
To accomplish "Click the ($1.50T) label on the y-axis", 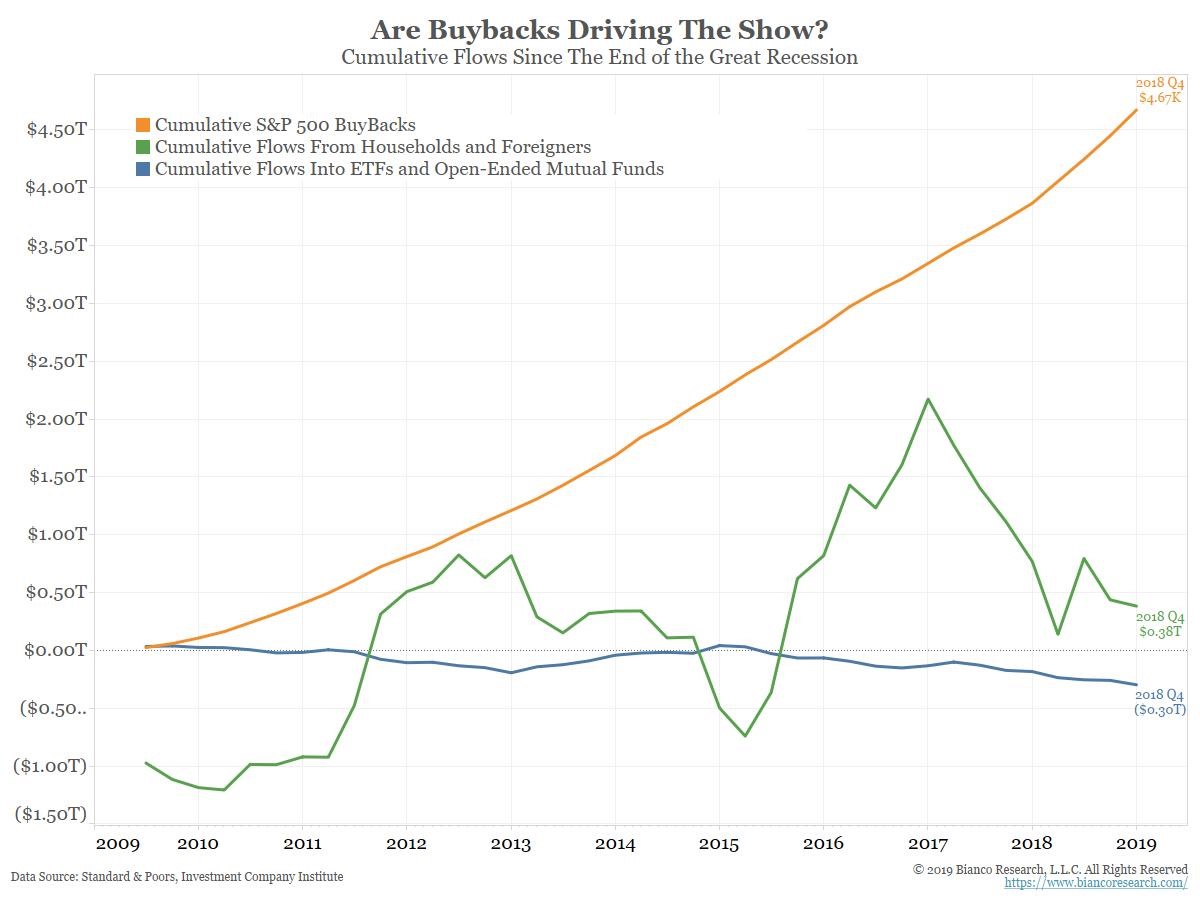I will tap(51, 814).
